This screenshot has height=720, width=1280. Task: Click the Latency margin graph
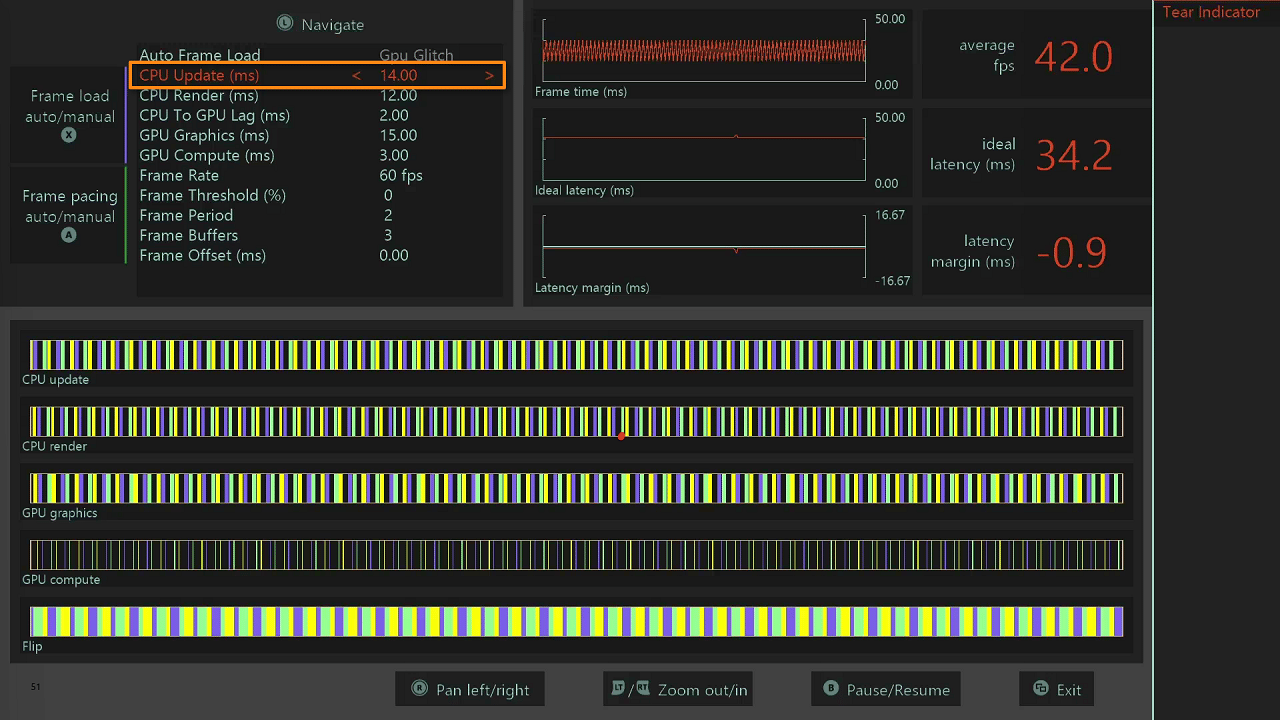tap(704, 246)
